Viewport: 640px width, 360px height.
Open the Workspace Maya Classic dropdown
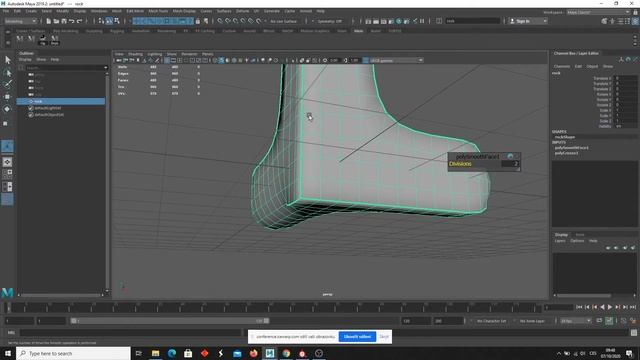click(598, 12)
